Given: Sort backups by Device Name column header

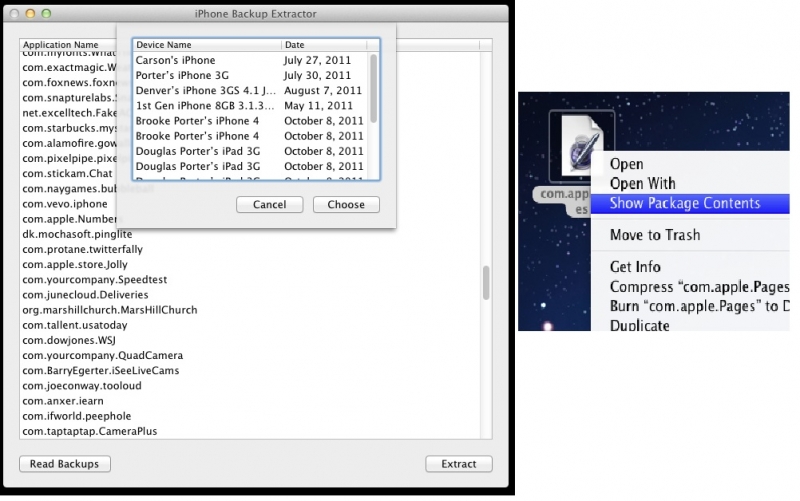Looking at the screenshot, I should tap(207, 45).
